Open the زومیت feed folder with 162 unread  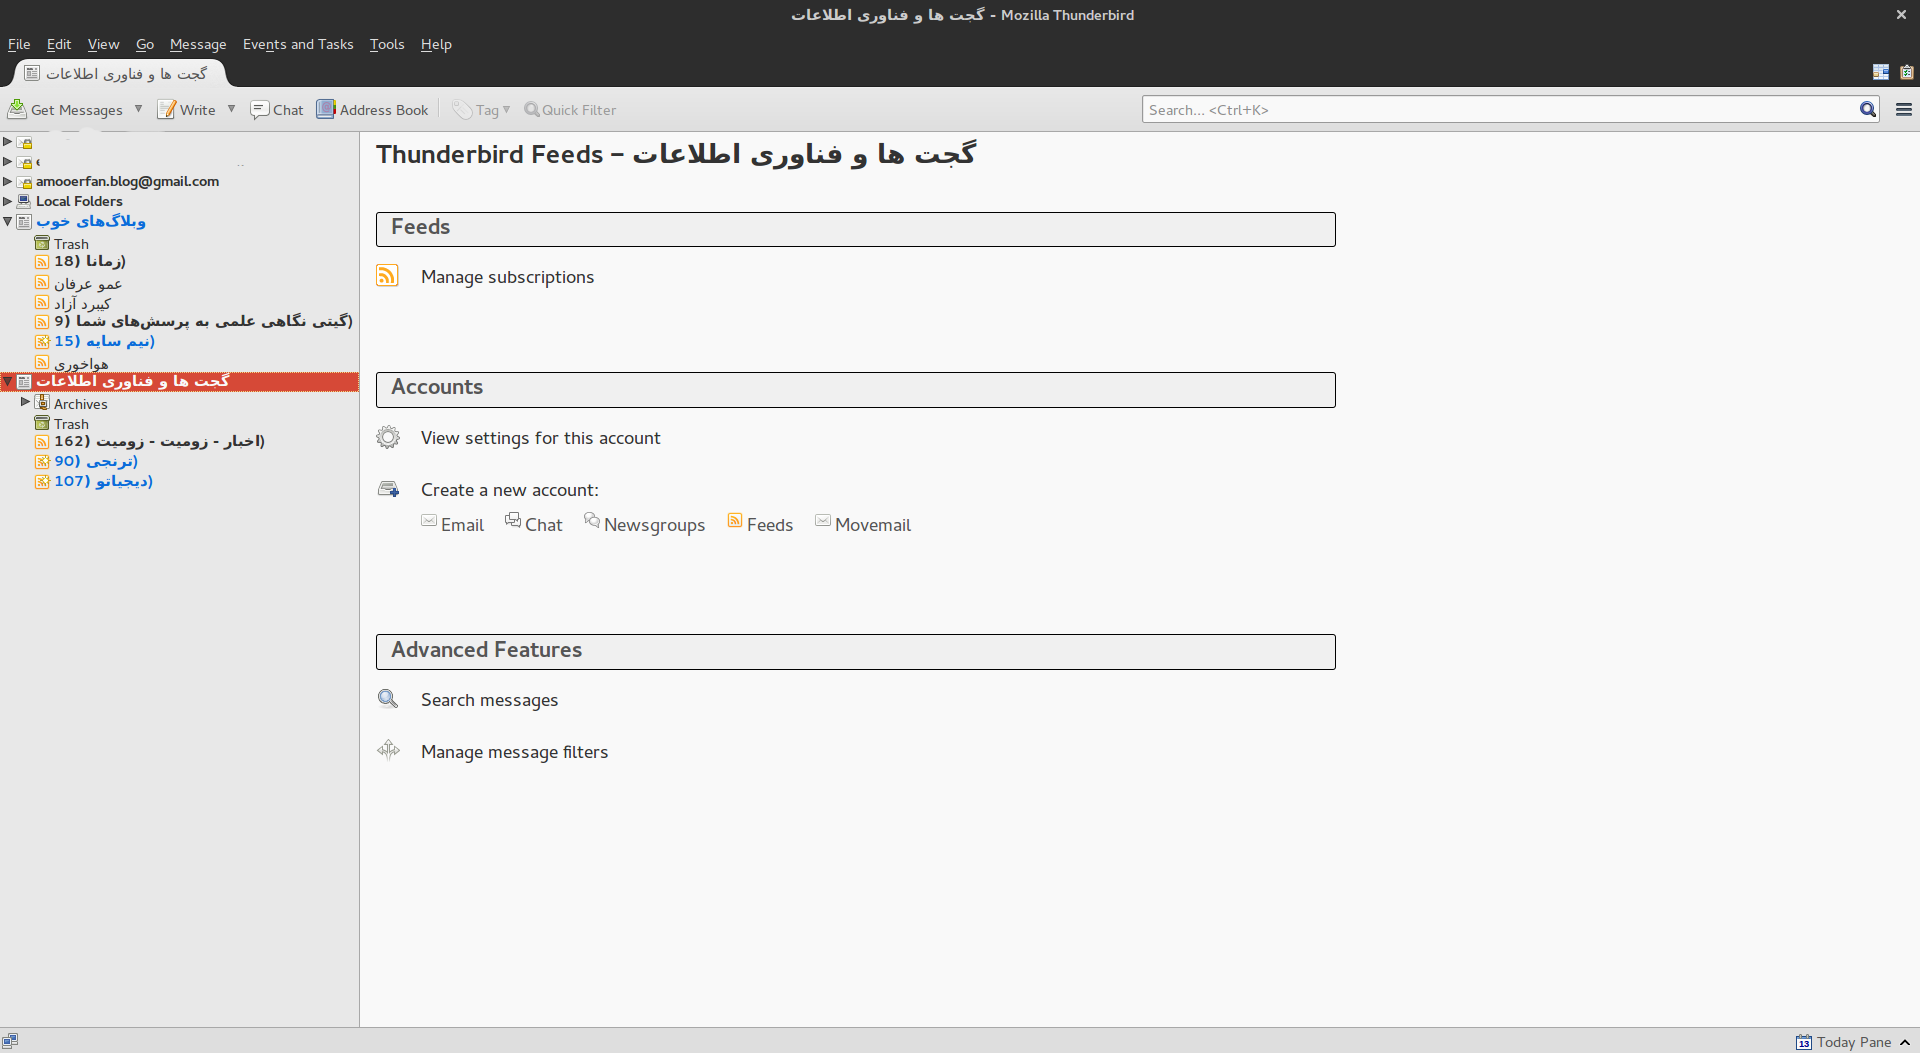coord(159,441)
